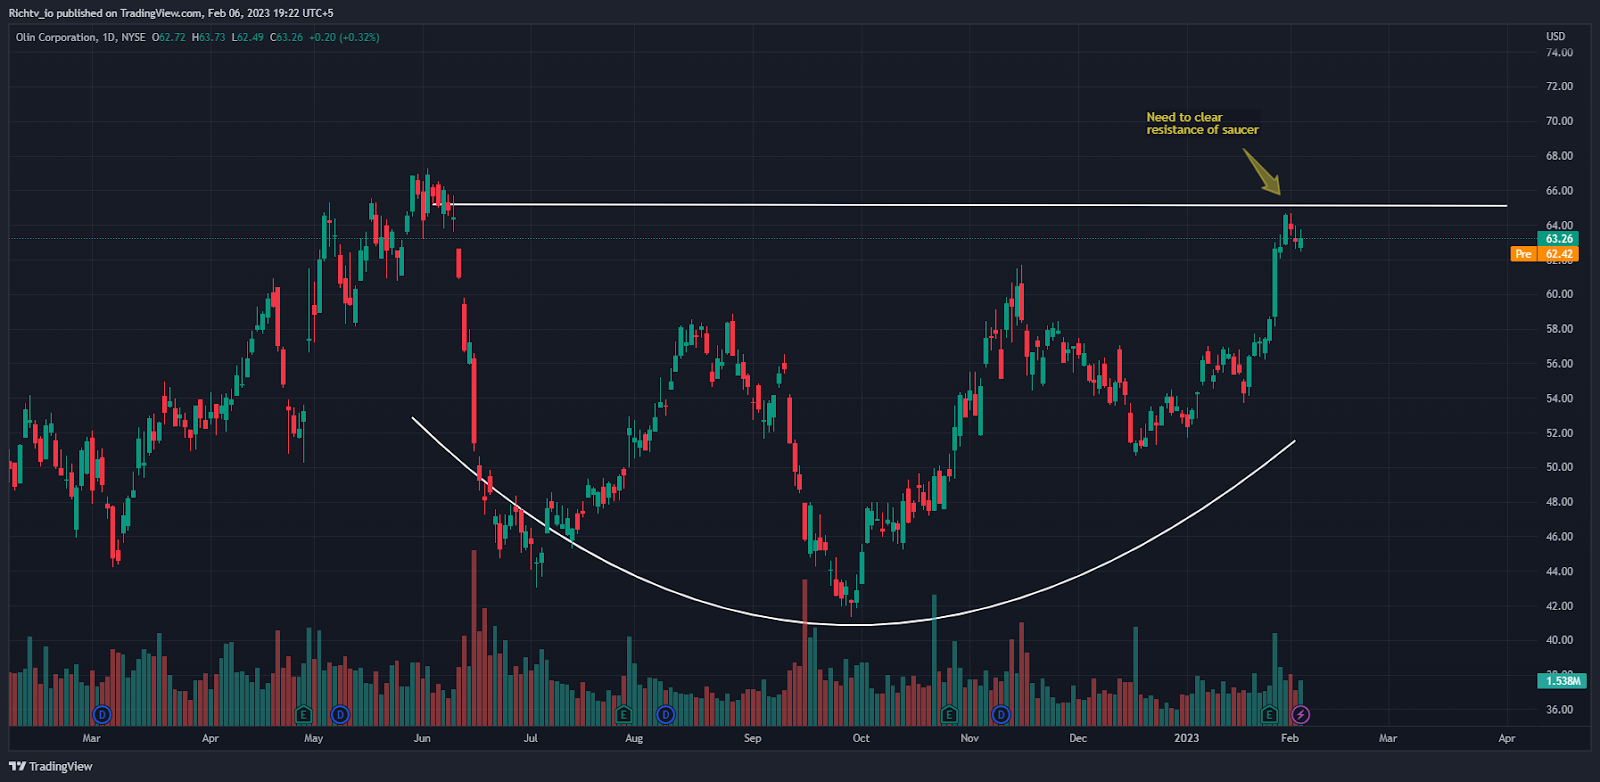Click the close value C63.26
This screenshot has width=1600, height=782.
click(286, 37)
